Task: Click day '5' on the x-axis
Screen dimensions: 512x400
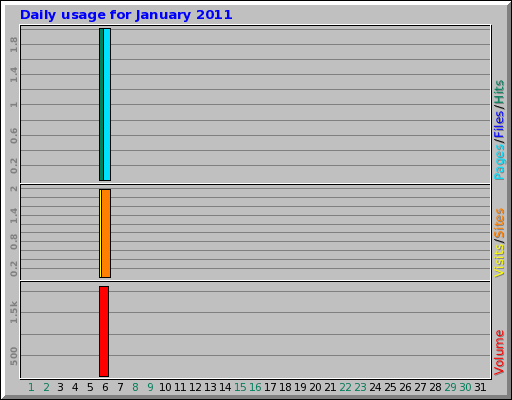Action: pyautogui.click(x=90, y=387)
